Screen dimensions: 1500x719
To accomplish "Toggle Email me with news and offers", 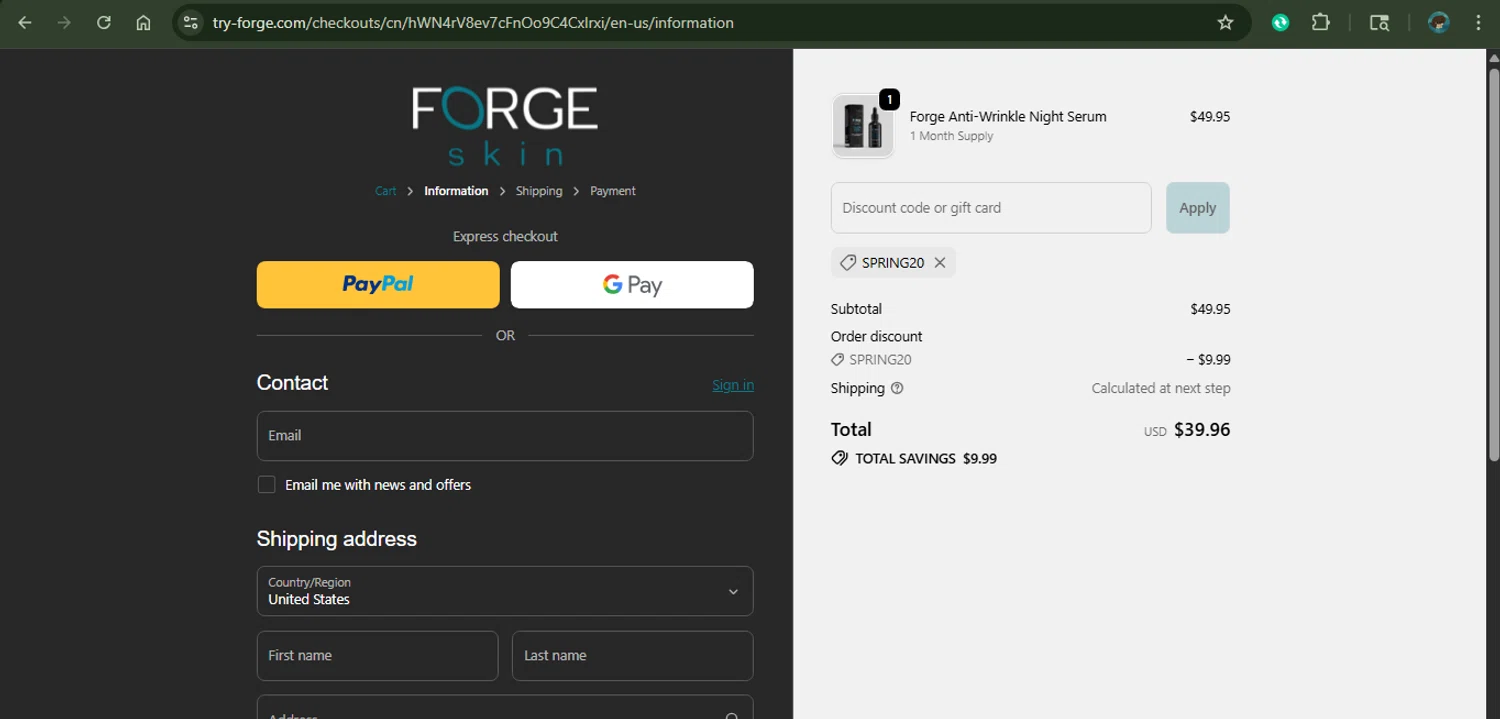I will pyautogui.click(x=266, y=484).
